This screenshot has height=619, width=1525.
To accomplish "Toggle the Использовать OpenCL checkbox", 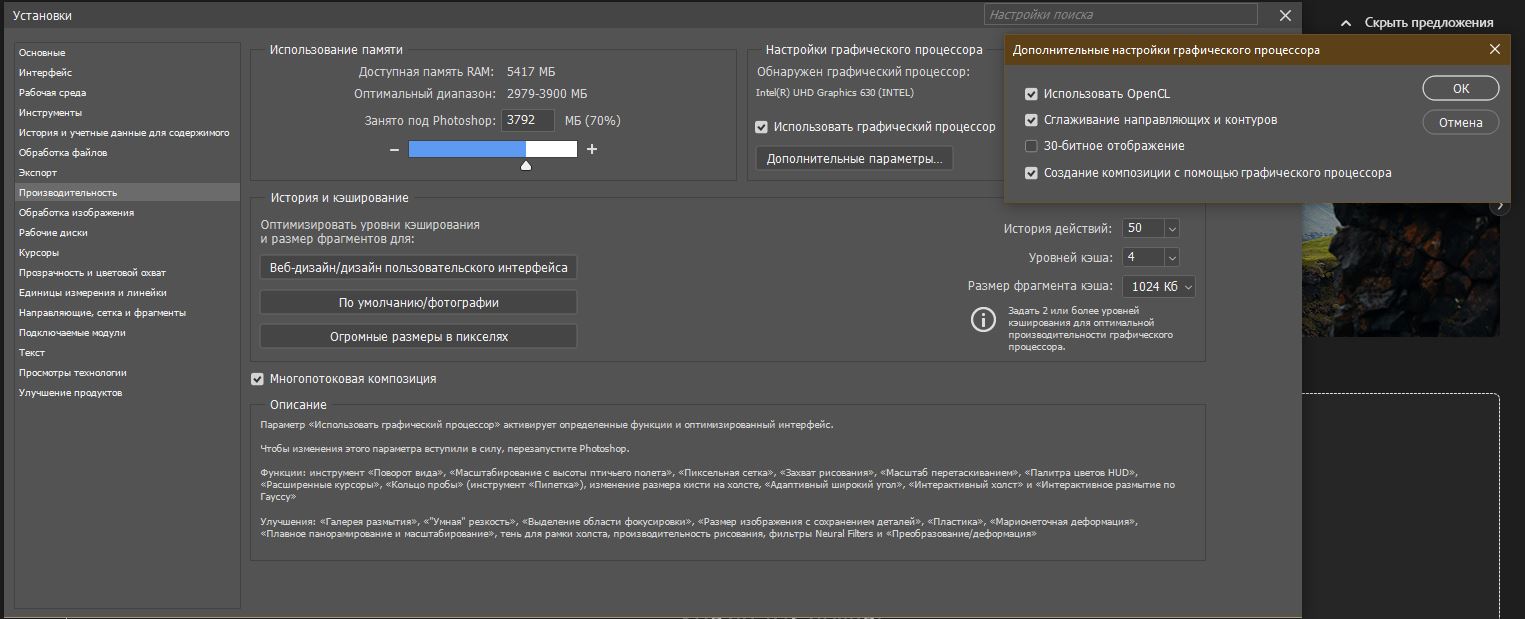I will coord(1031,94).
